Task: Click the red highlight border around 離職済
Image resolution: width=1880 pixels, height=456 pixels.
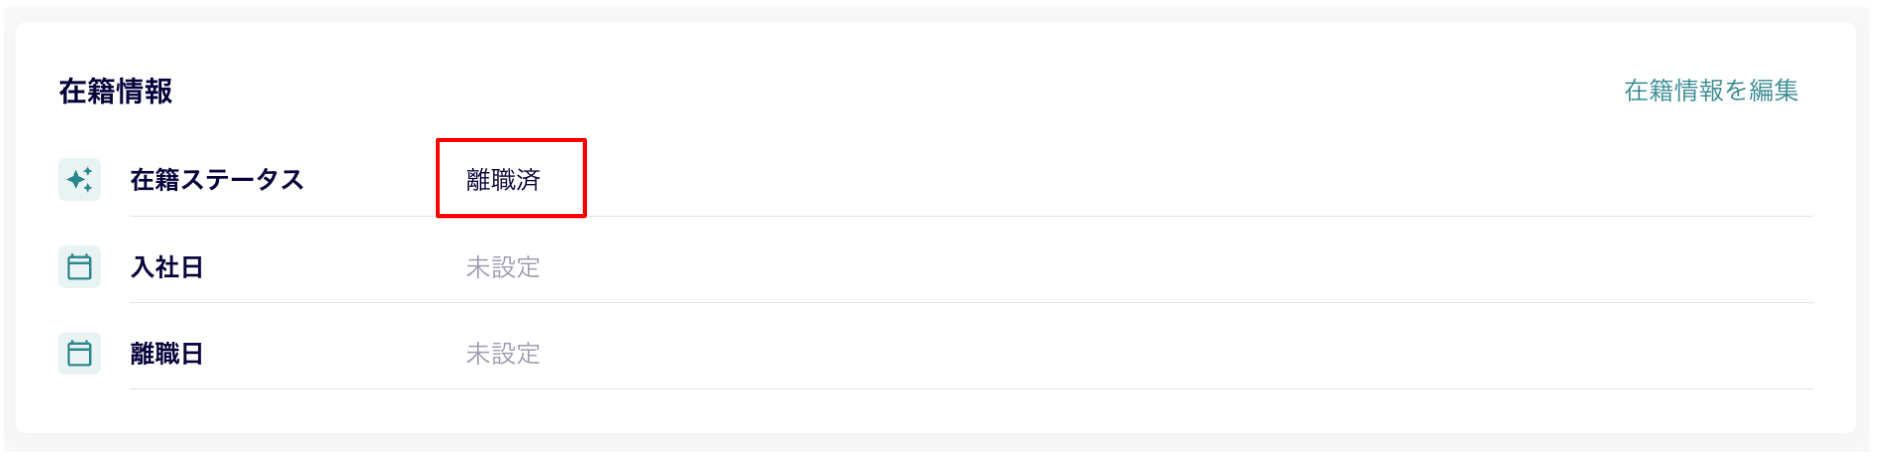Action: tap(511, 141)
